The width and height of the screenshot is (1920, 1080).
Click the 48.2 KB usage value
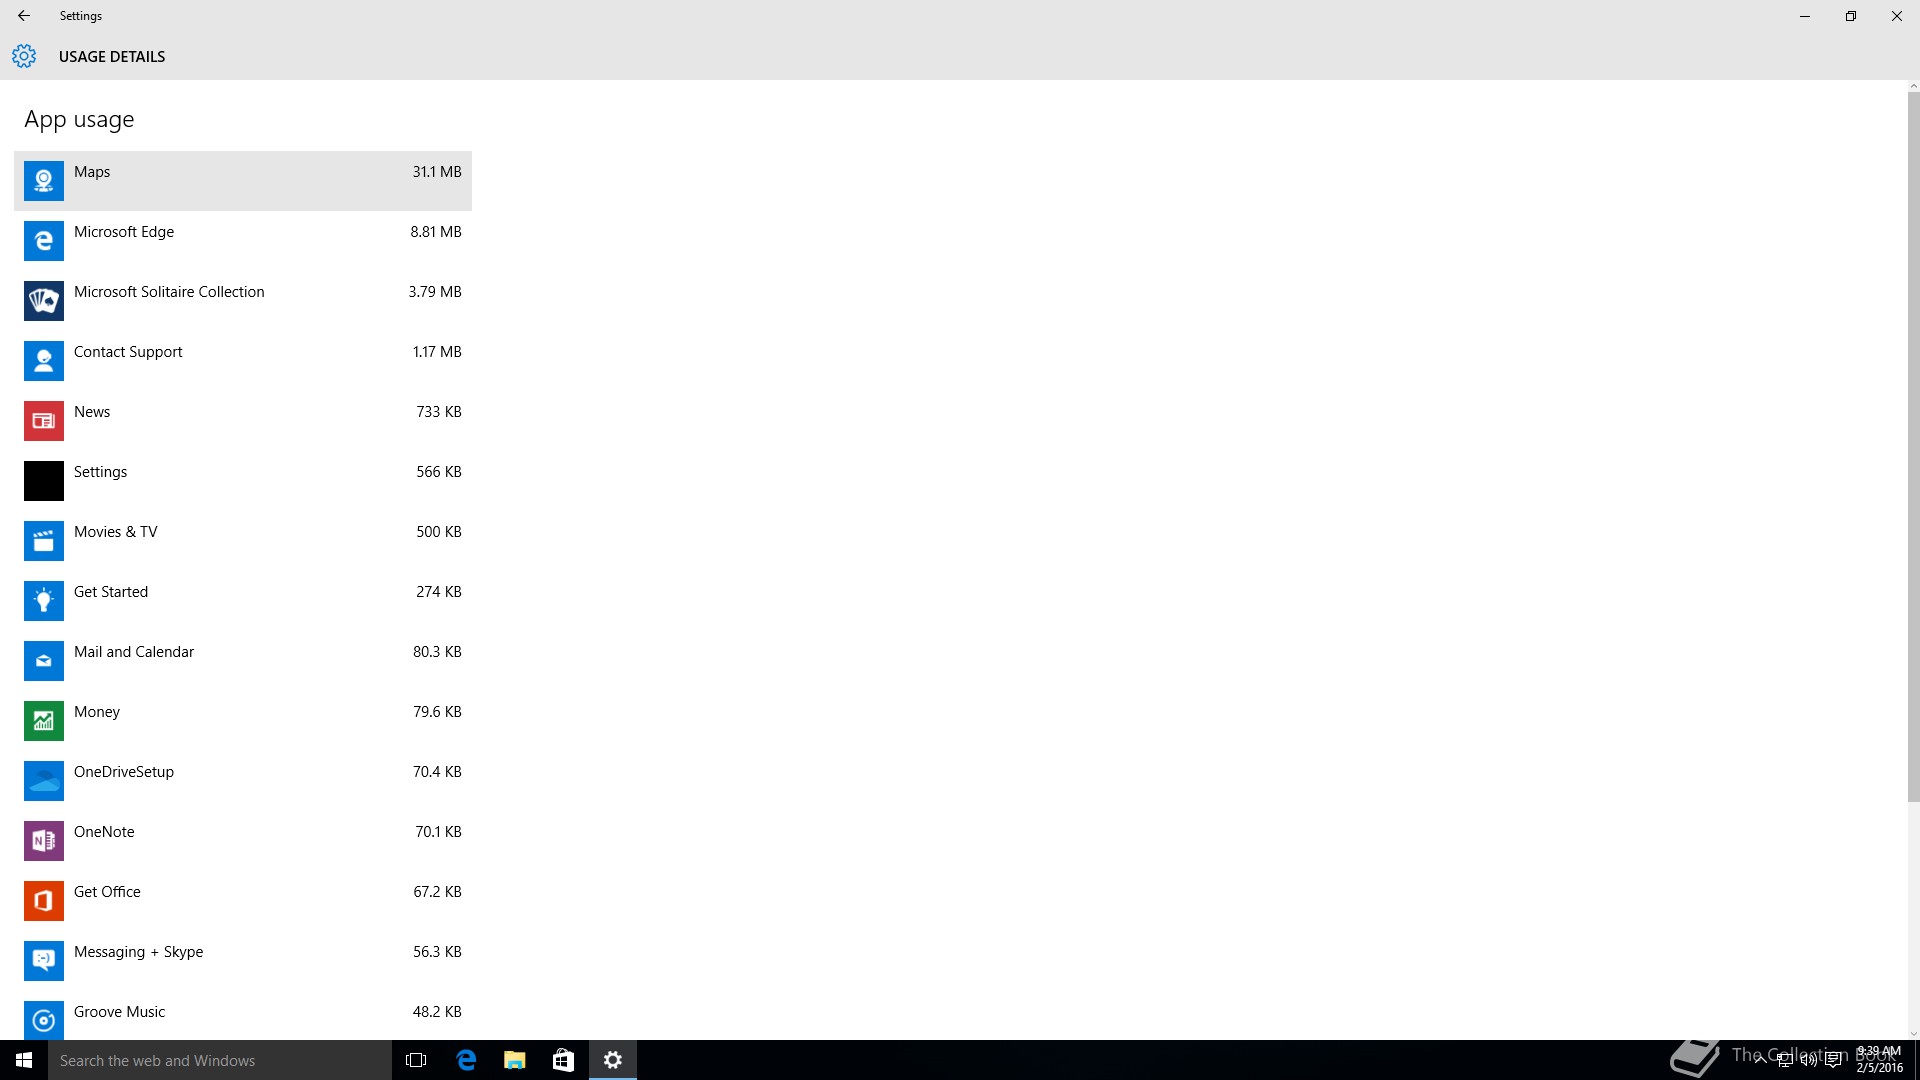(437, 1012)
